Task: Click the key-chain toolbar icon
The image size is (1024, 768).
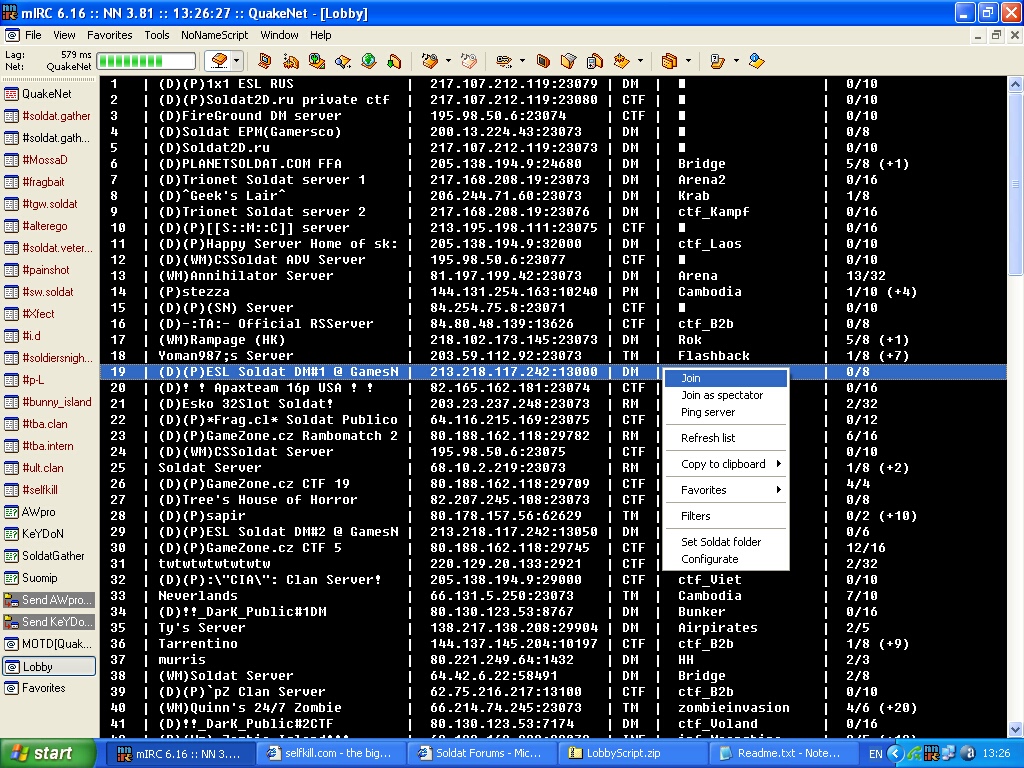Action: tap(504, 61)
